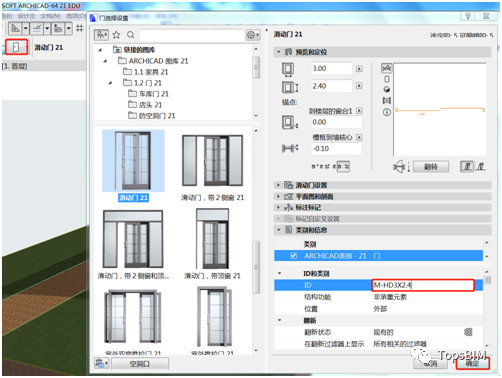Open the library settings gear dropdown
Screen dimensions: 502x378
point(253,35)
